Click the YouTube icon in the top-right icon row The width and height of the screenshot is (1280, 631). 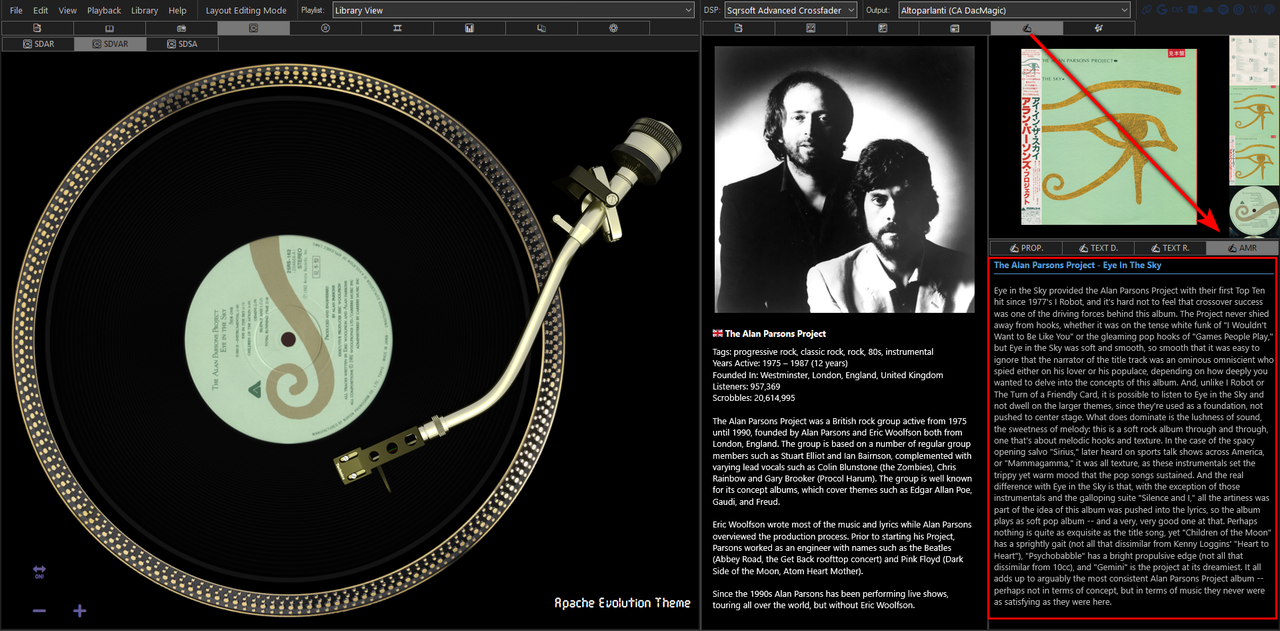click(1193, 10)
